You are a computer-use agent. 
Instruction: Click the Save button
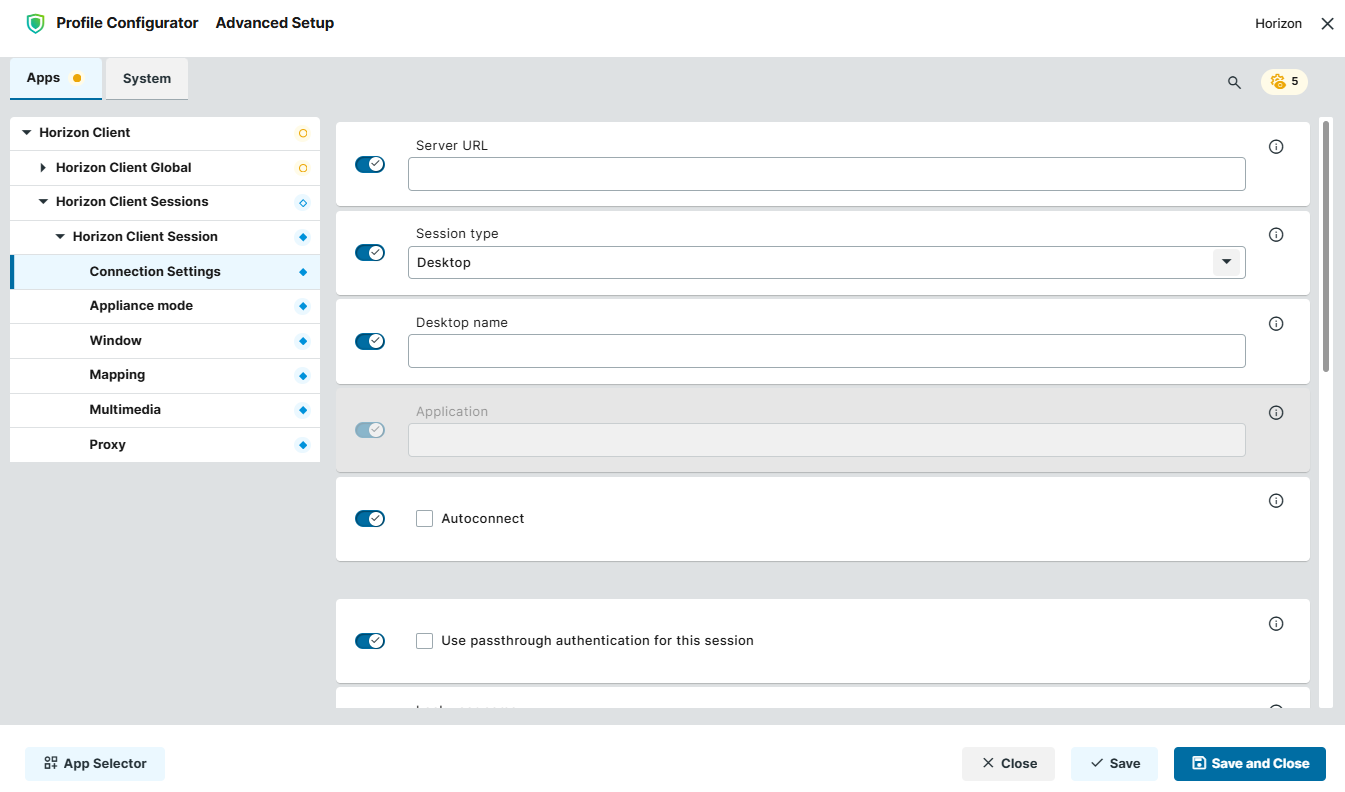(x=1114, y=764)
